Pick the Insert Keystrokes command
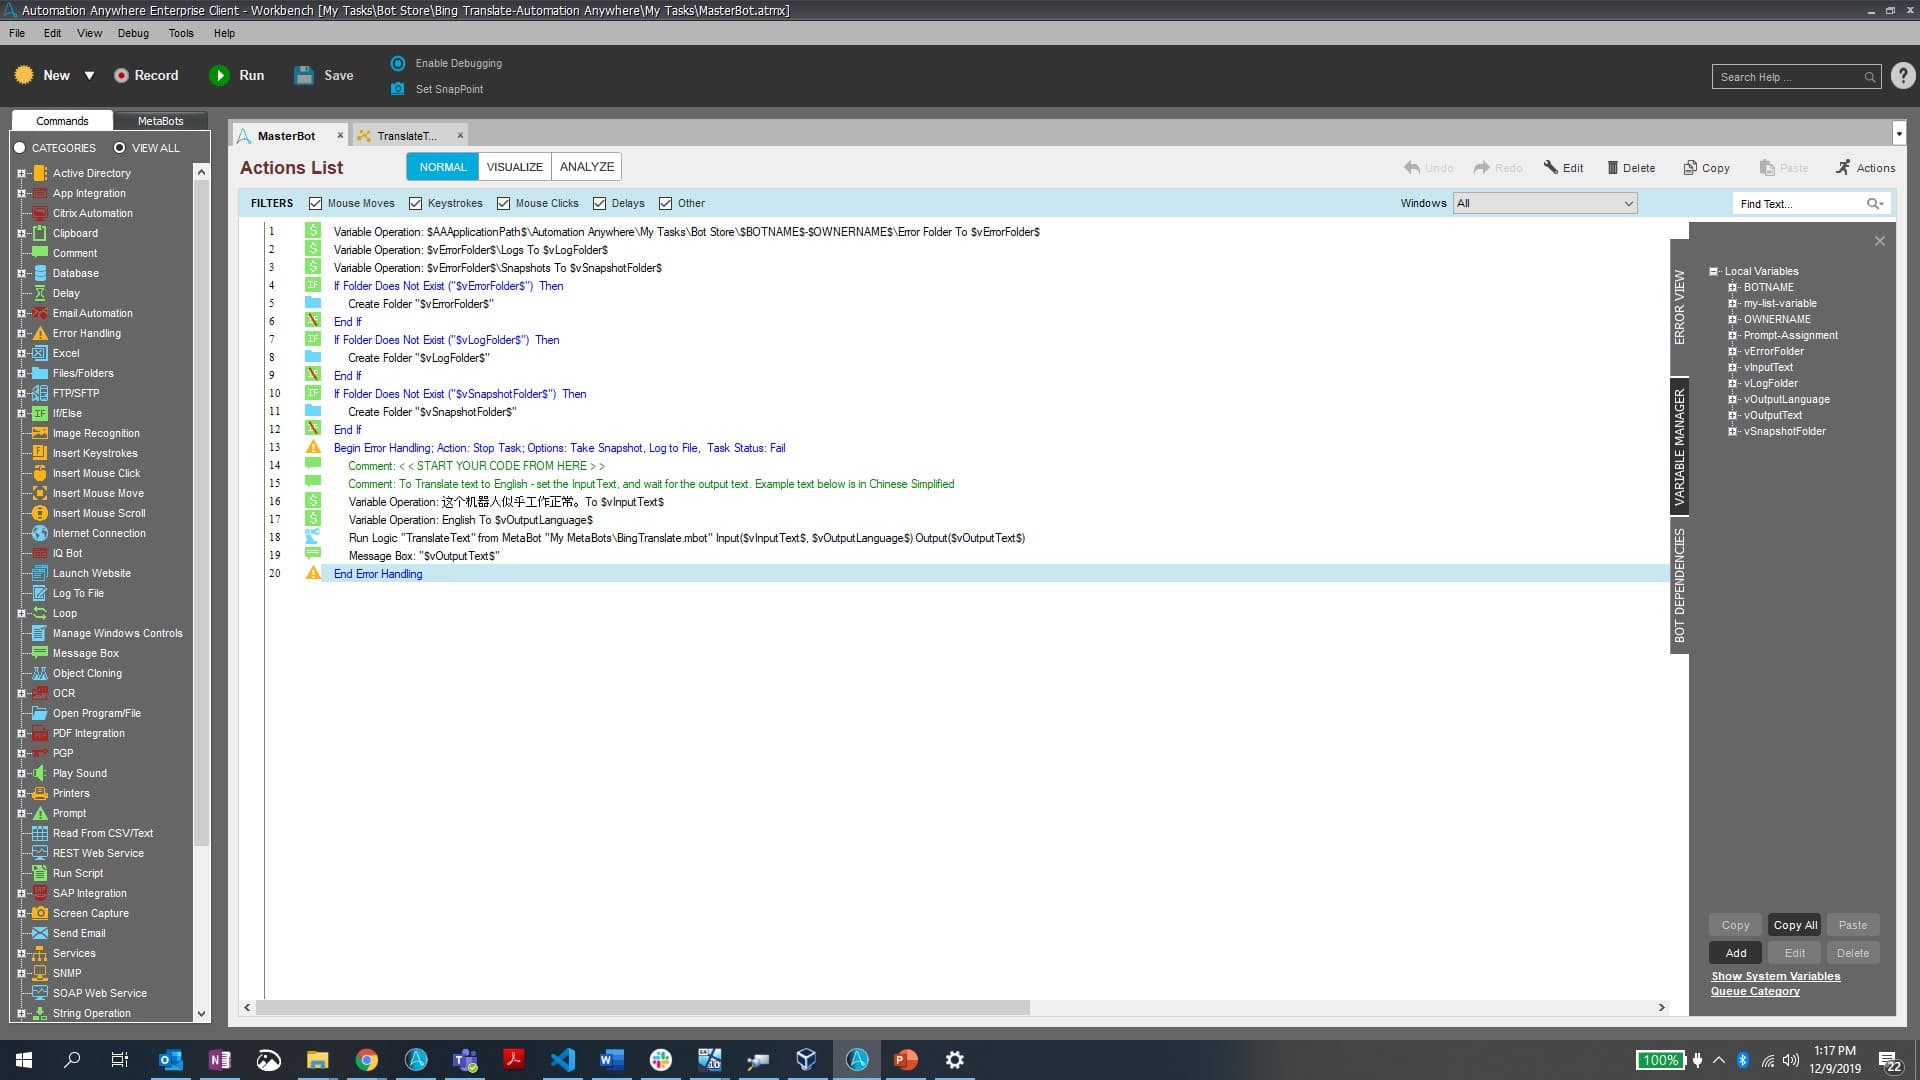The height and width of the screenshot is (1080, 1920). click(x=95, y=453)
